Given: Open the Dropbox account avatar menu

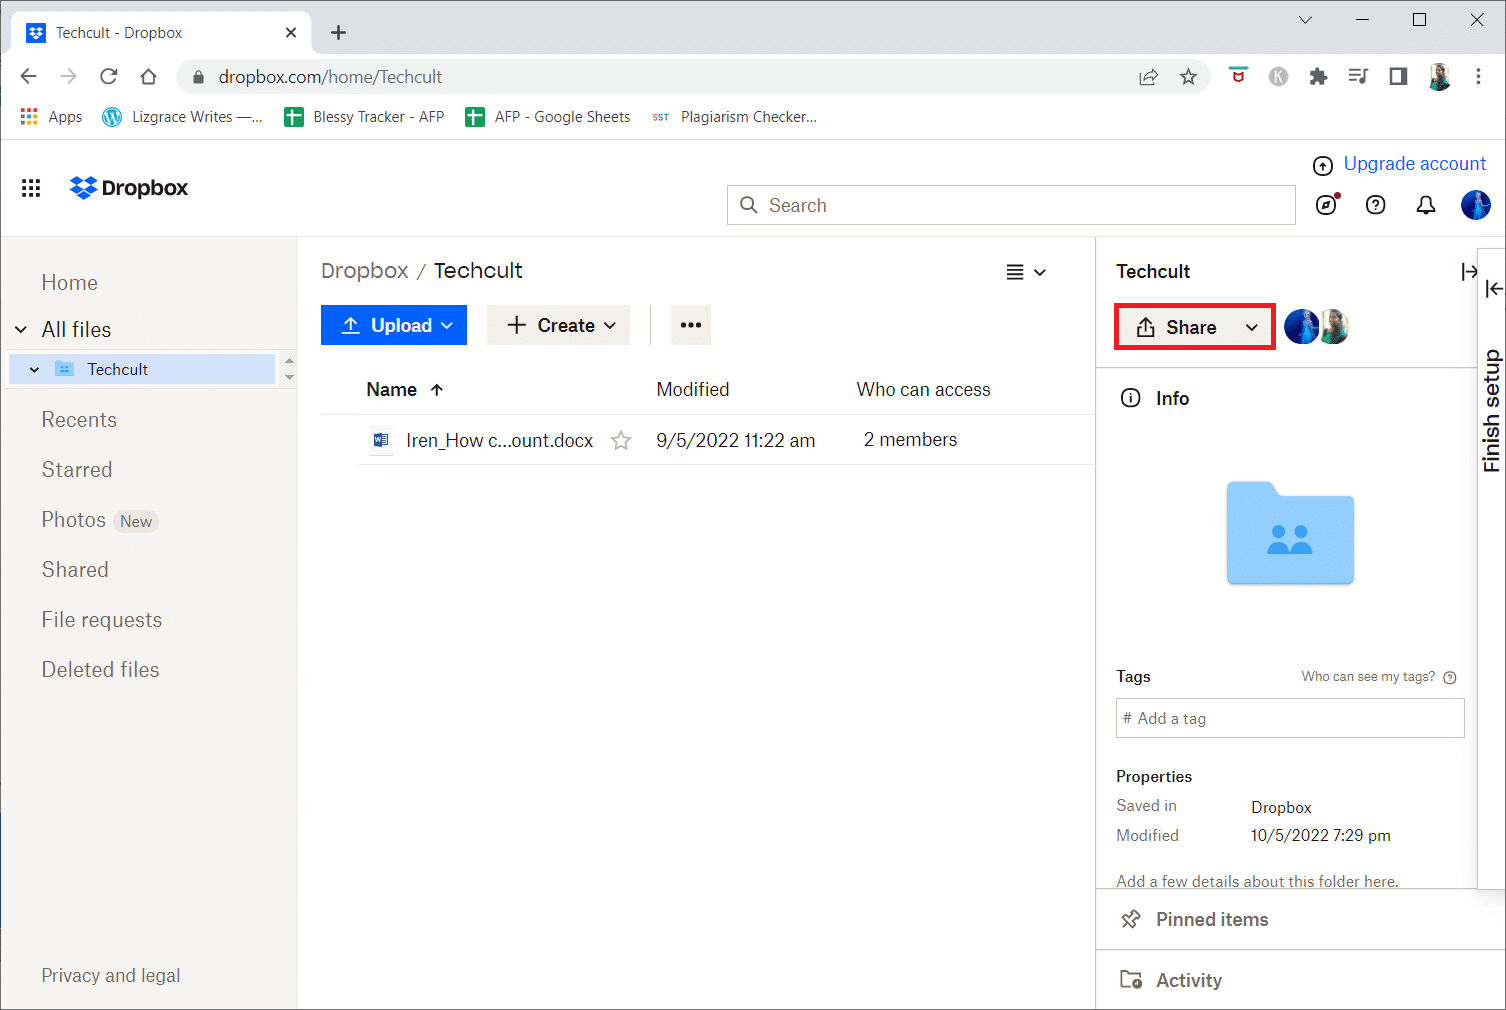Looking at the screenshot, I should coord(1476,205).
